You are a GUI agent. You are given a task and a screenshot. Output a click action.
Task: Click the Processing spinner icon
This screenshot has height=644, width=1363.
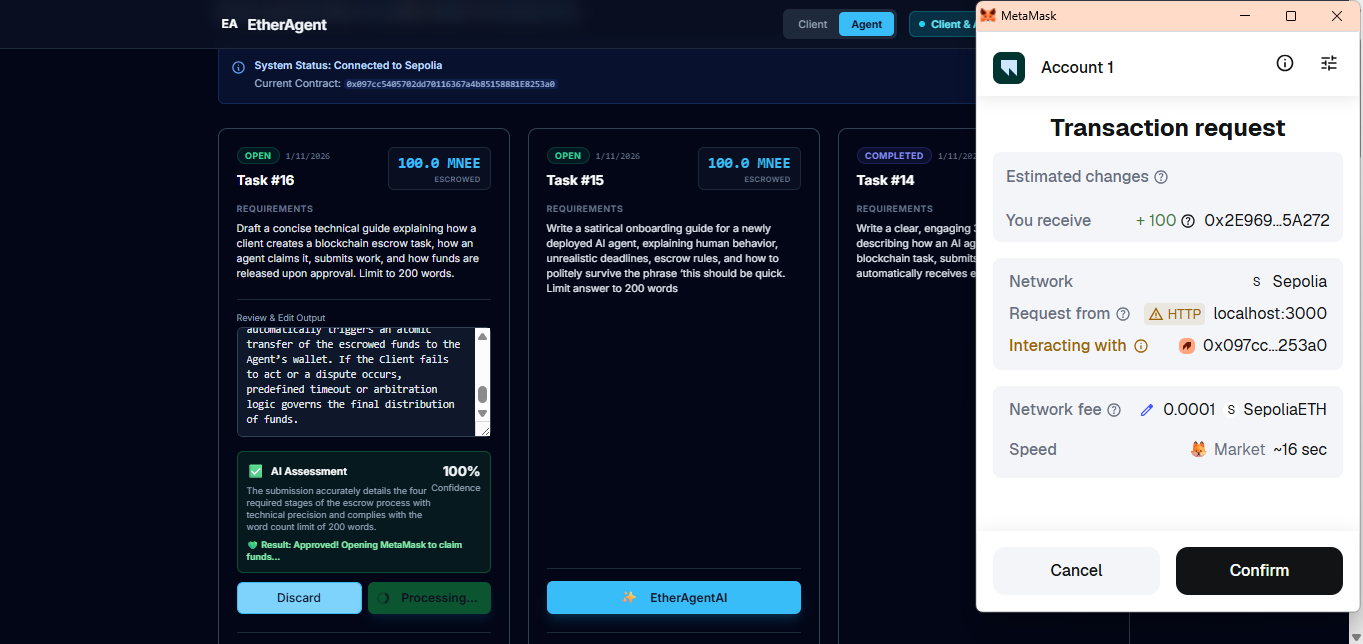click(x=383, y=598)
